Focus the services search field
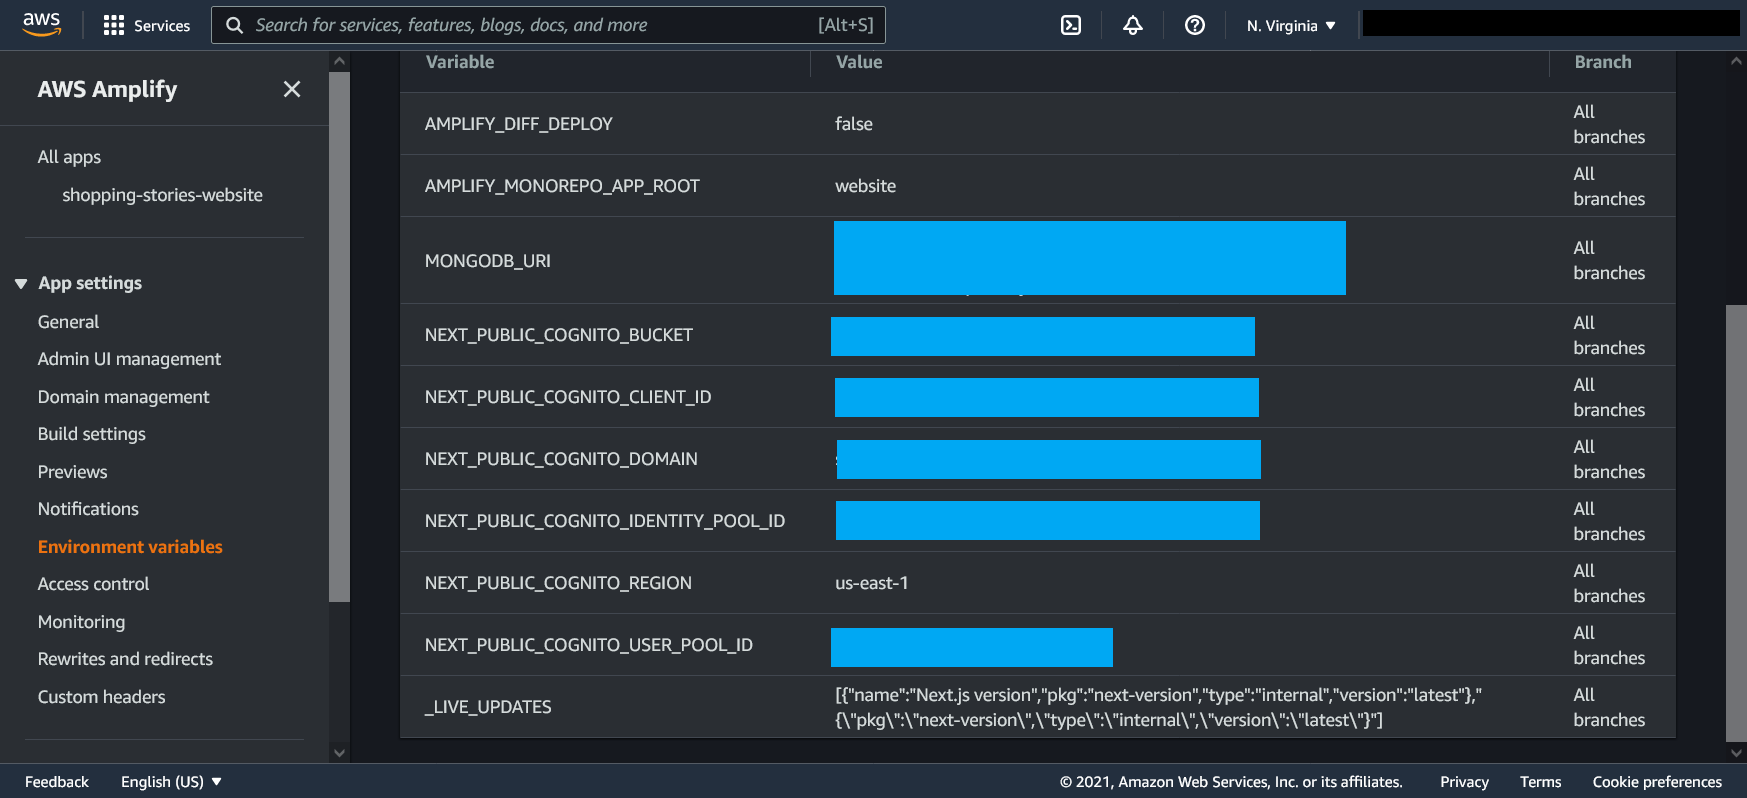This screenshot has width=1747, height=798. click(548, 25)
